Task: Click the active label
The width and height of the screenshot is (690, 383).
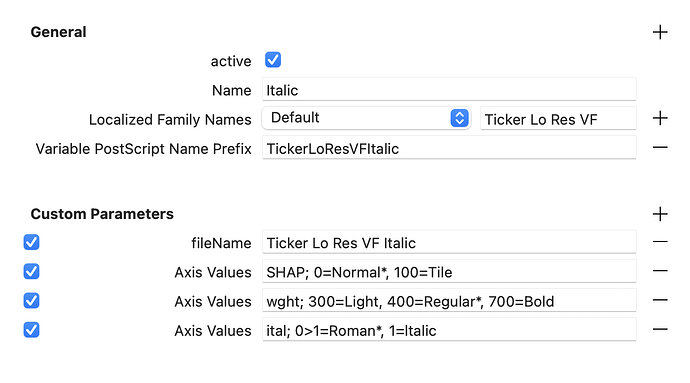Action: tap(231, 61)
